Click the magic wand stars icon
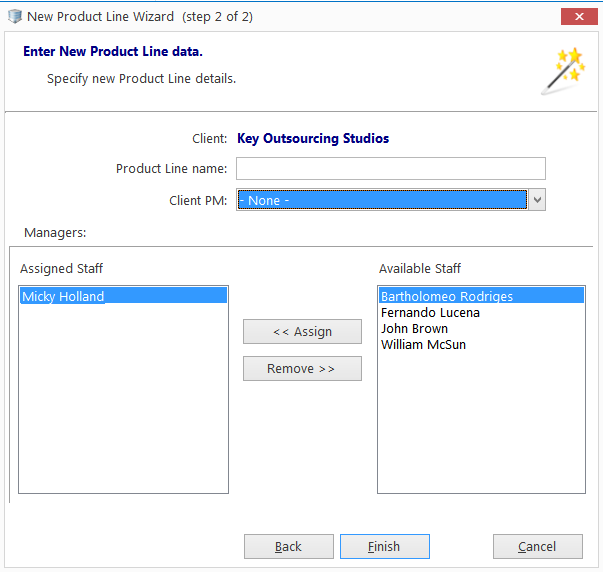603x572 pixels. pyautogui.click(x=563, y=71)
